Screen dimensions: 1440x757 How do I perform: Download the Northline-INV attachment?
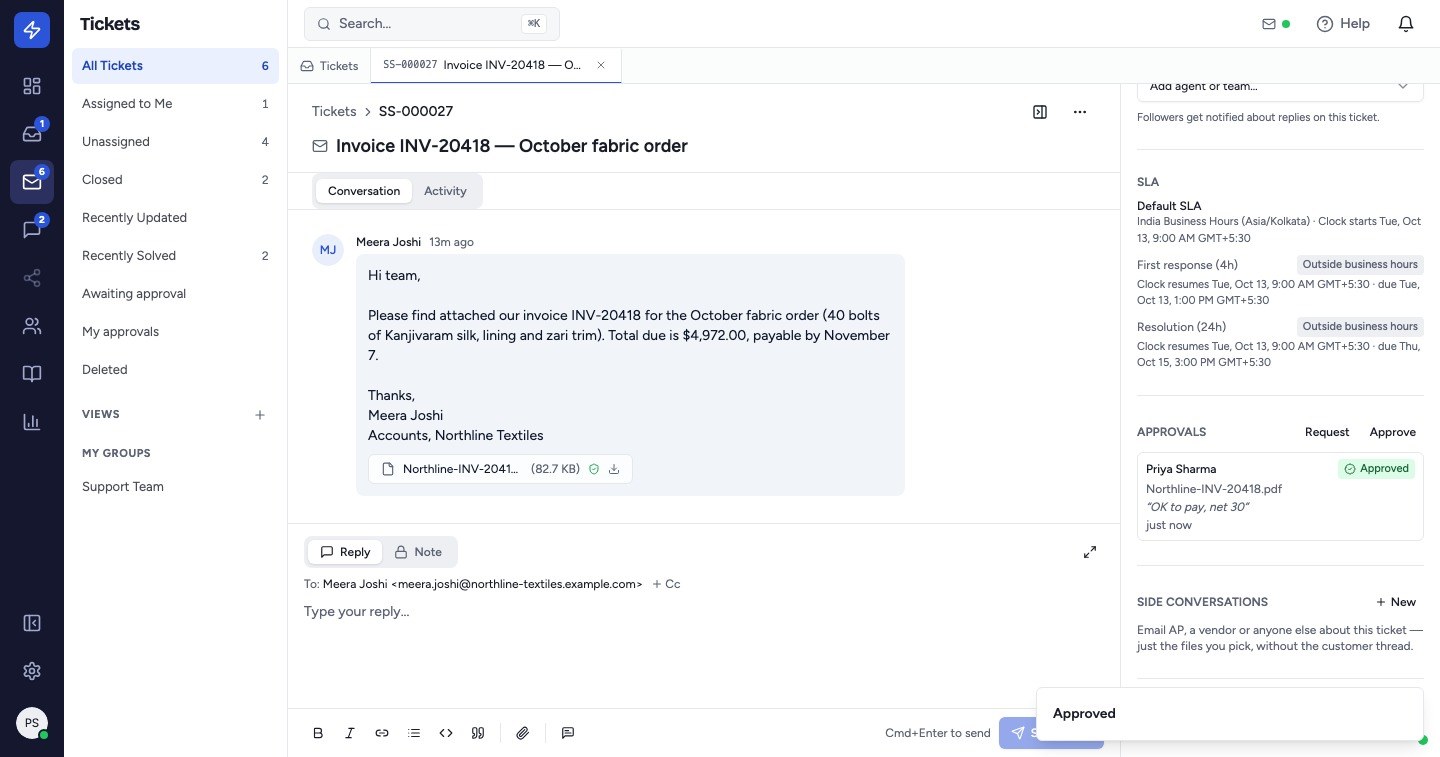(x=614, y=469)
